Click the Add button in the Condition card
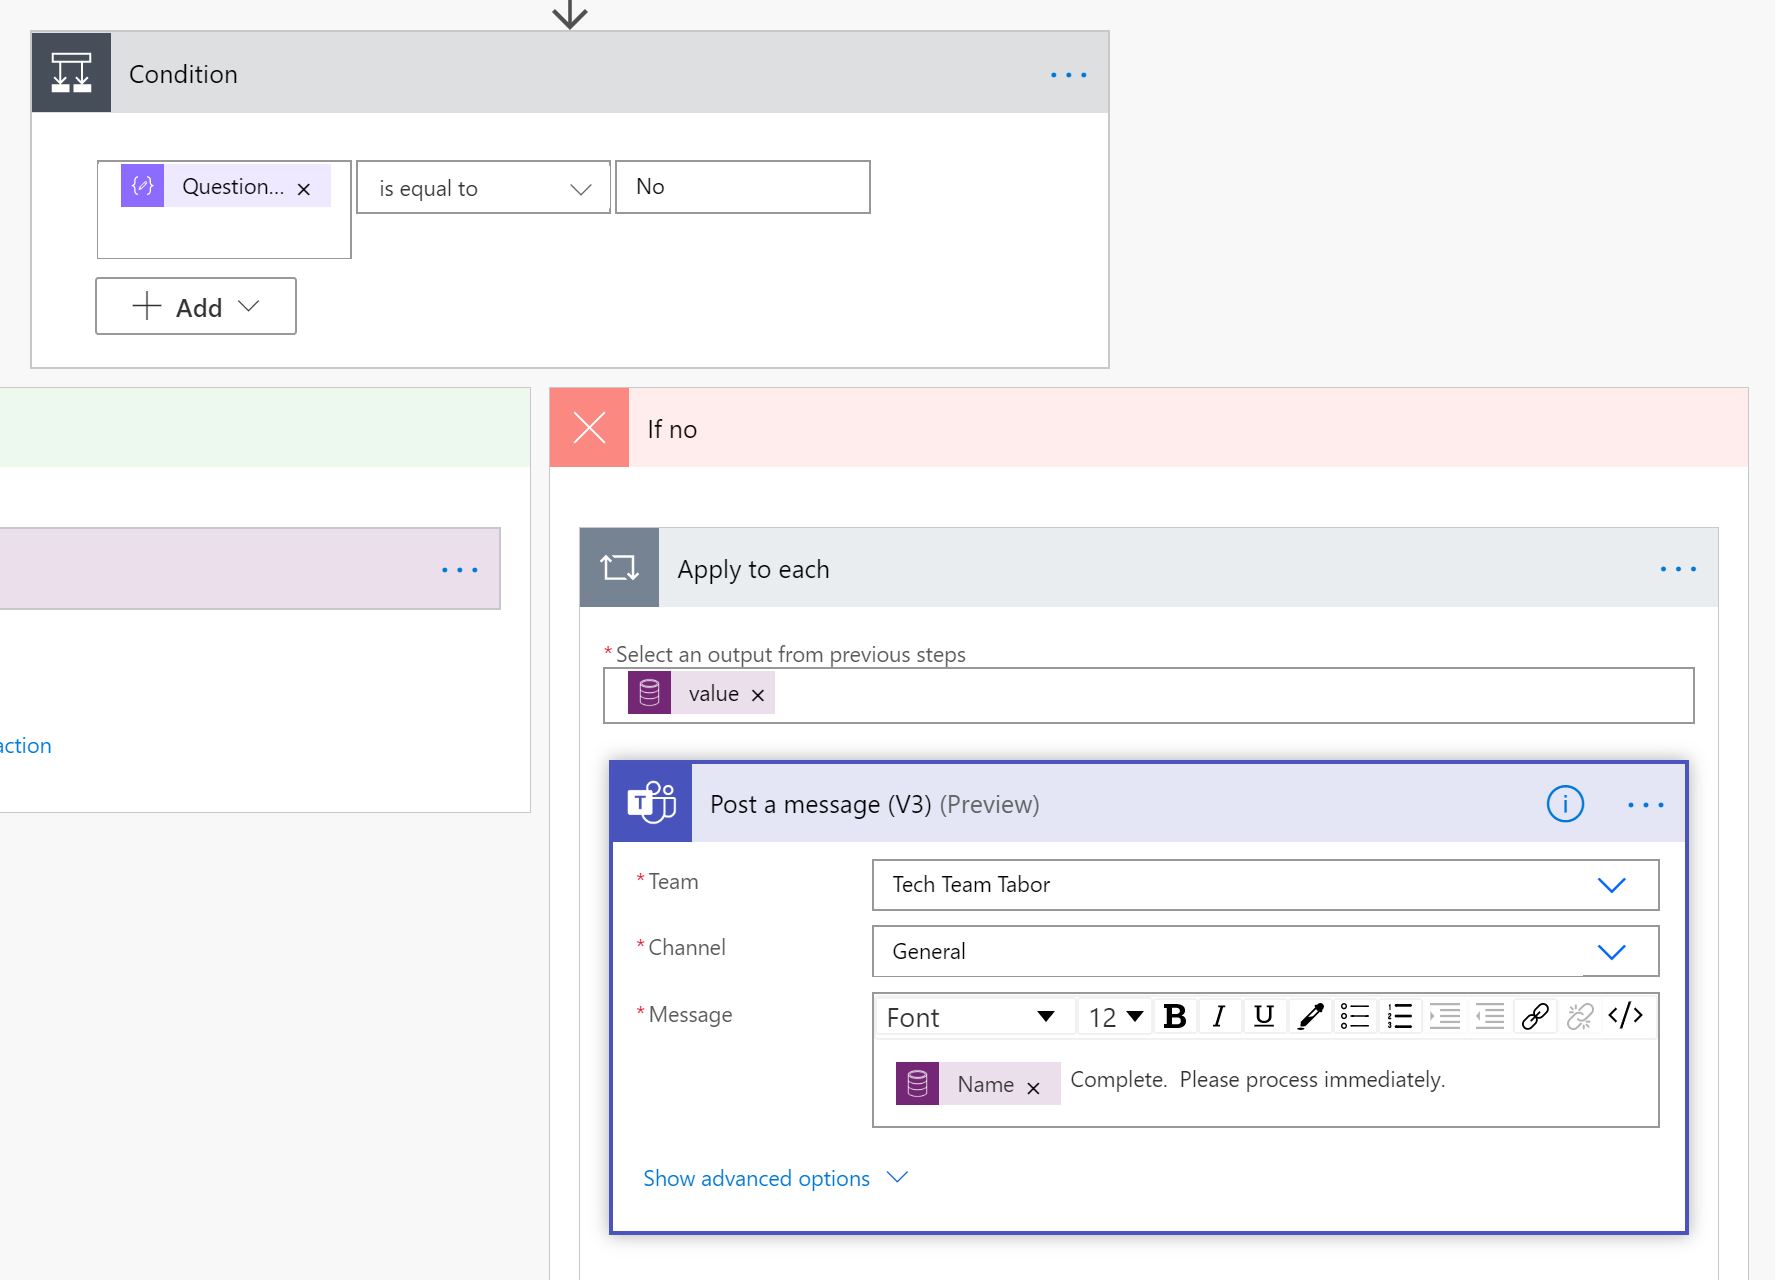This screenshot has width=1775, height=1280. coord(195,306)
